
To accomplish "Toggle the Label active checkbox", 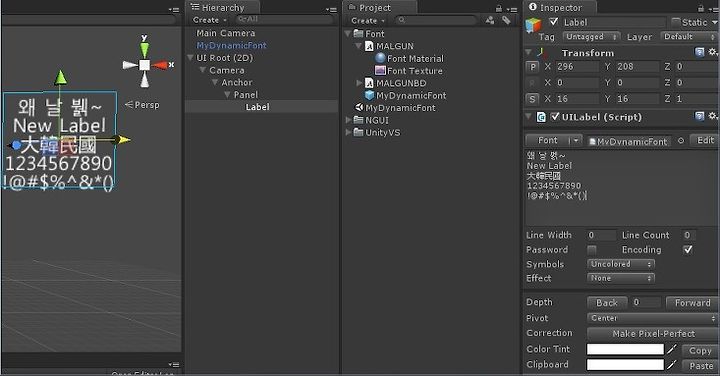I will [x=554, y=22].
